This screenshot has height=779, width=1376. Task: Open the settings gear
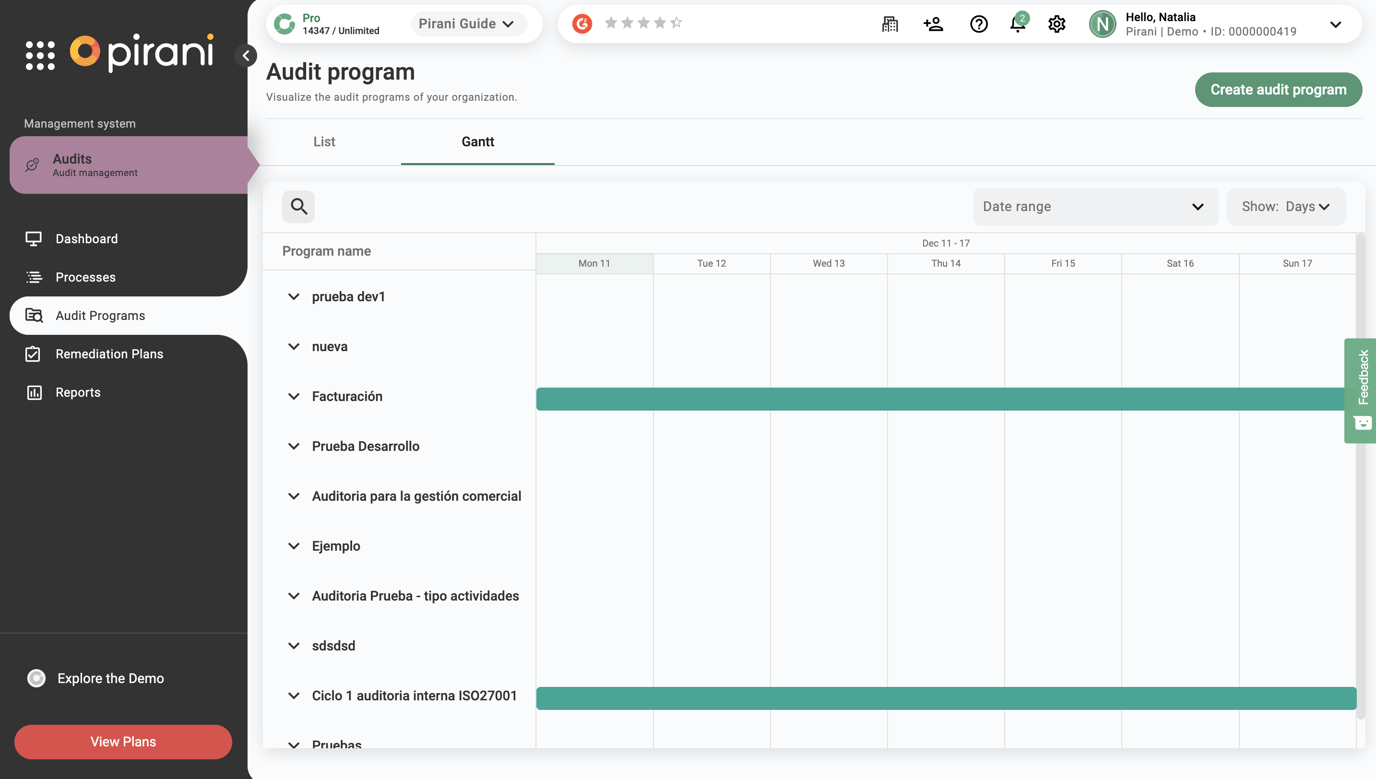click(x=1057, y=24)
